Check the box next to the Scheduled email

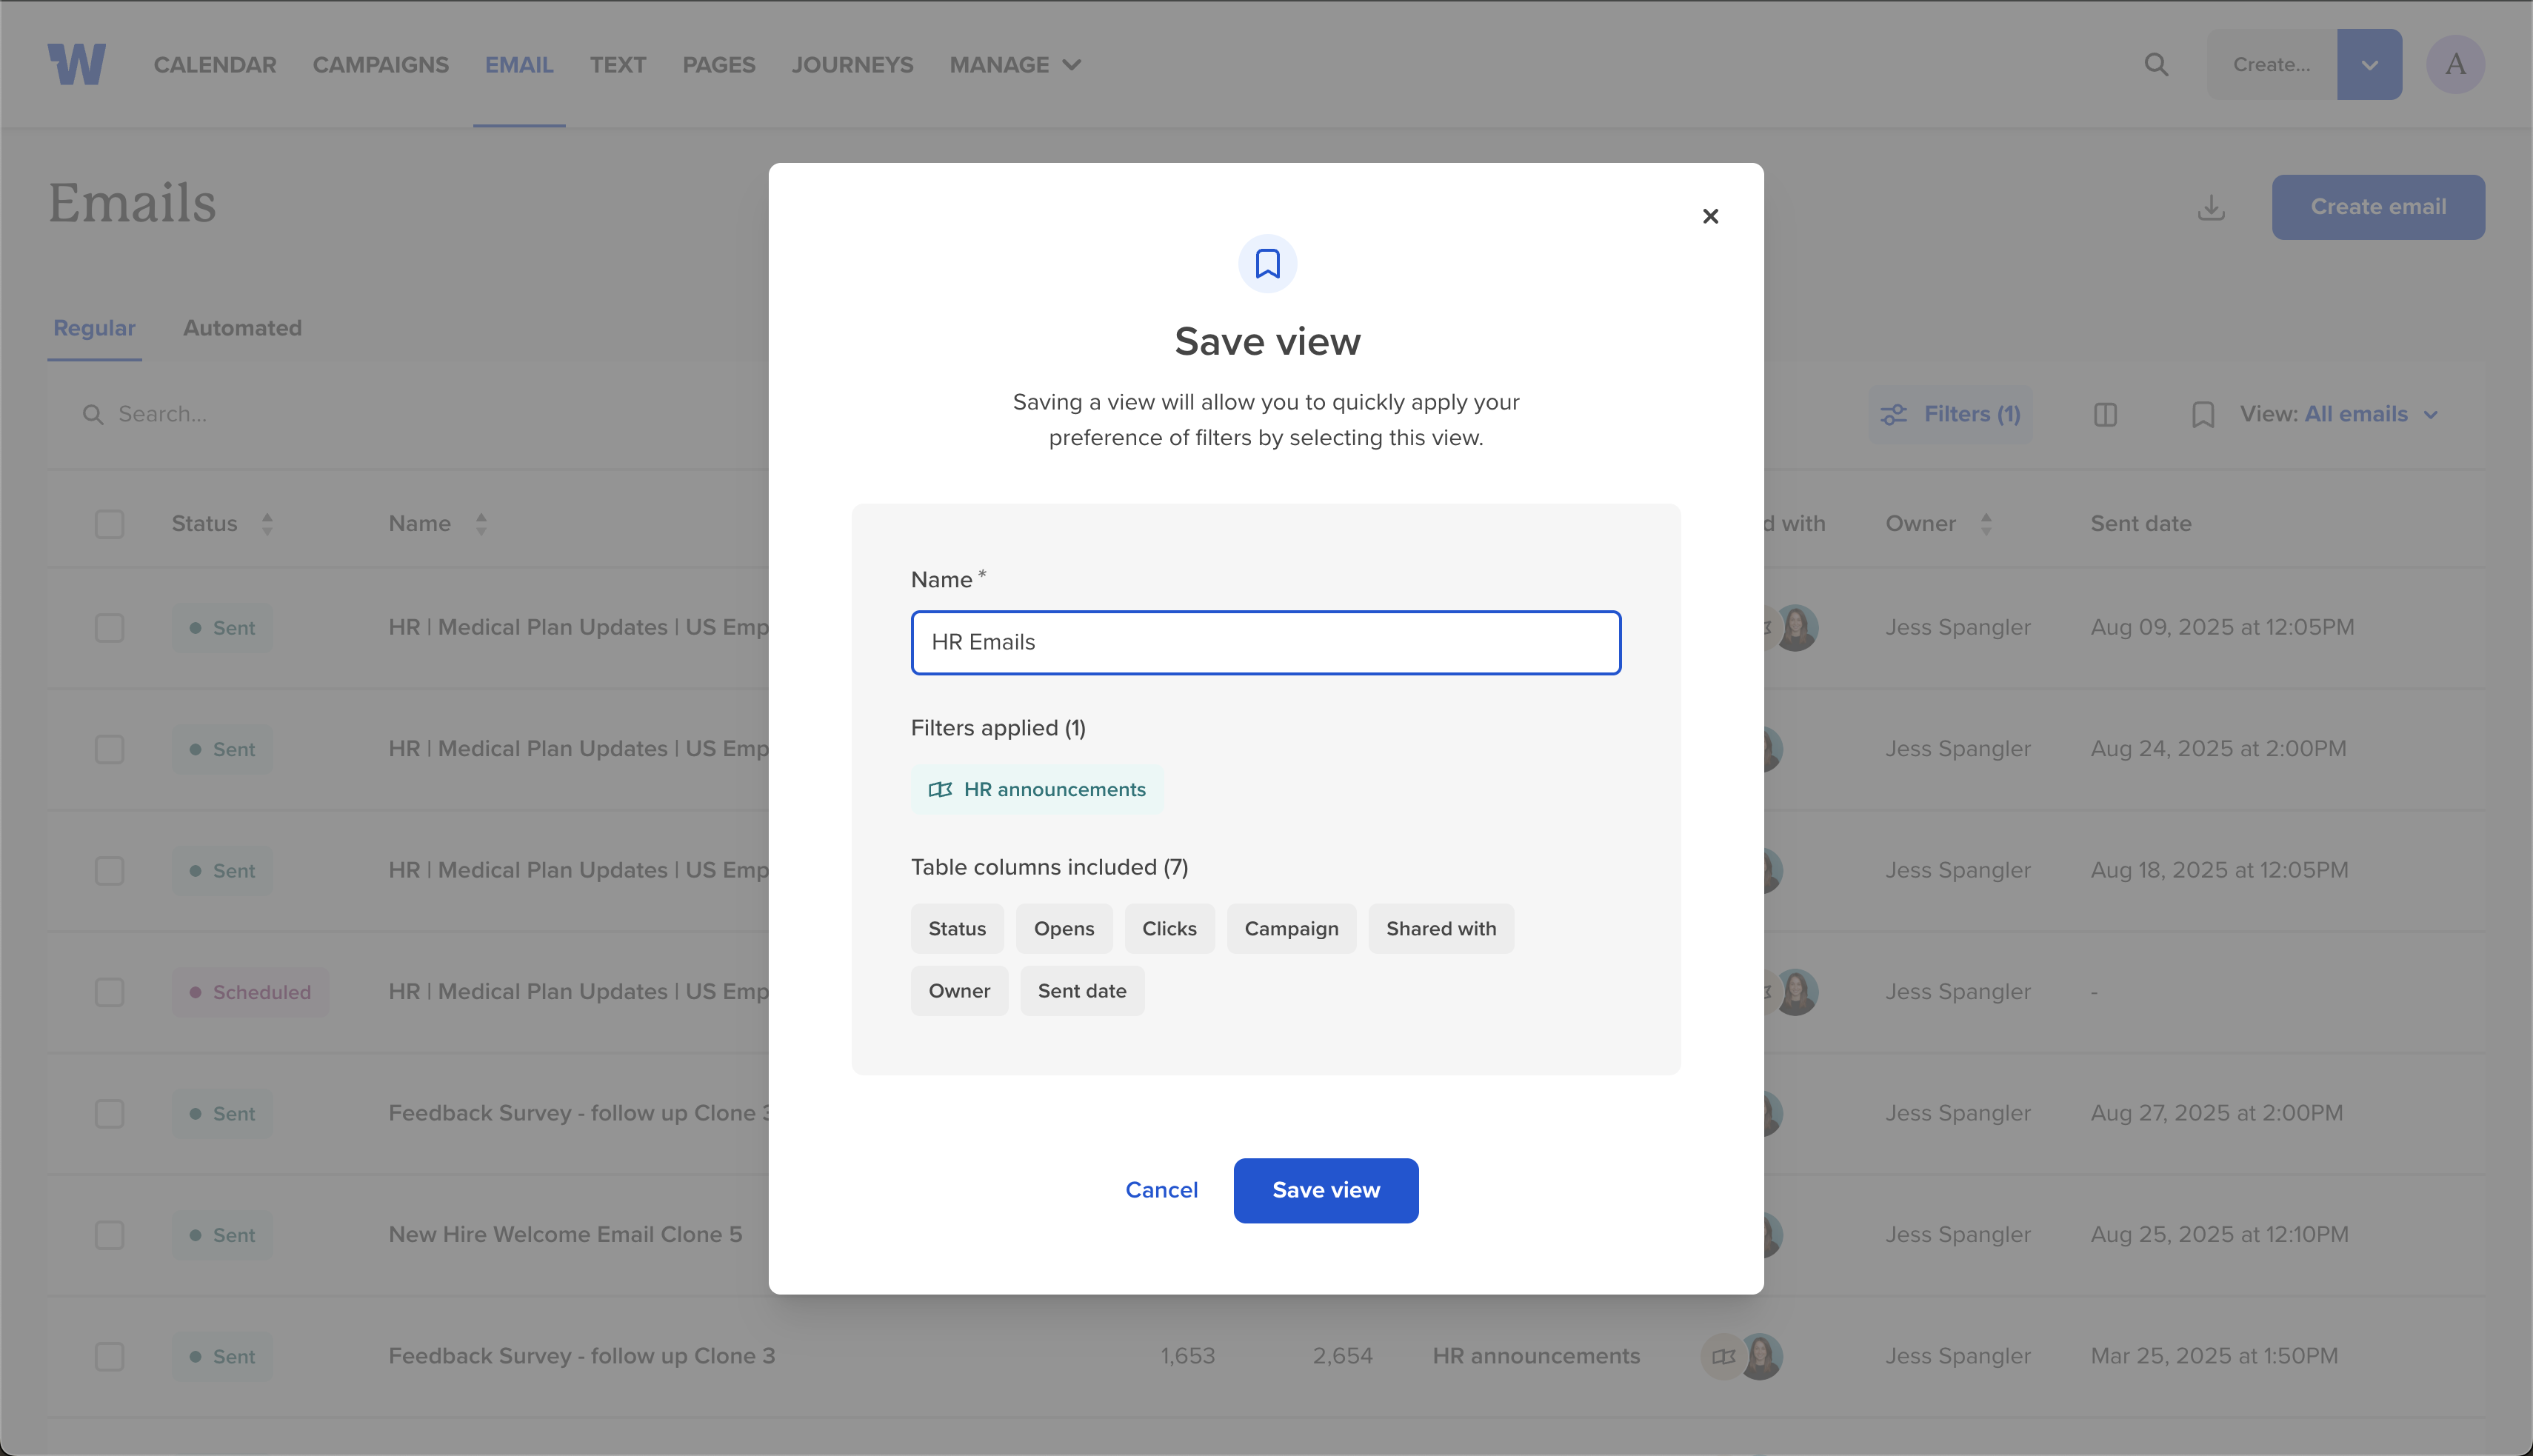point(109,992)
